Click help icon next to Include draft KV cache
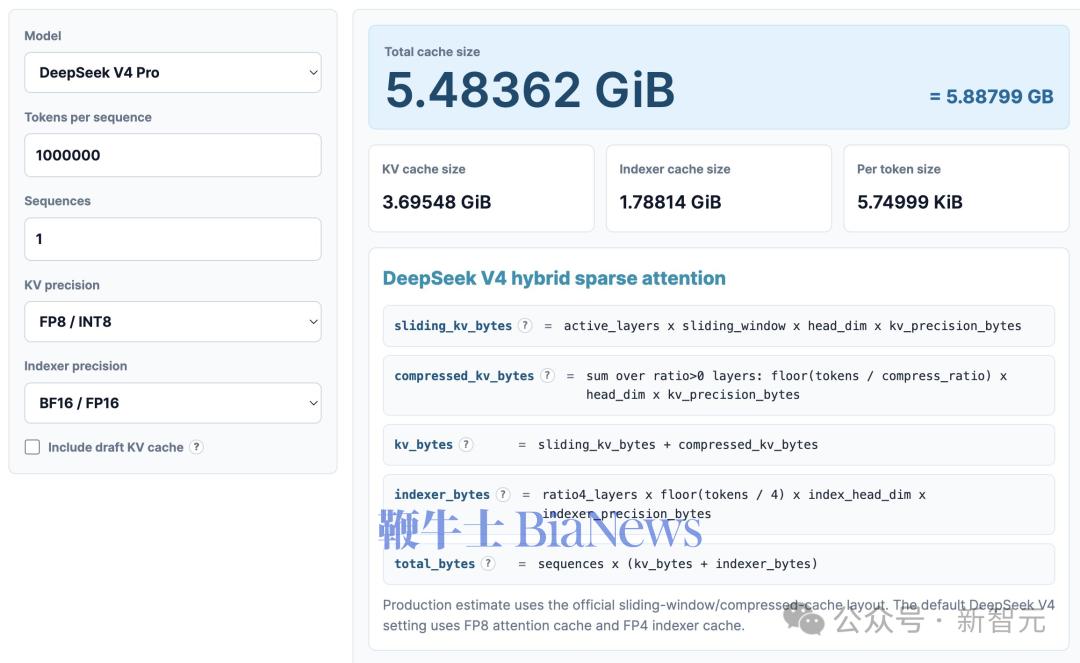 pos(196,447)
